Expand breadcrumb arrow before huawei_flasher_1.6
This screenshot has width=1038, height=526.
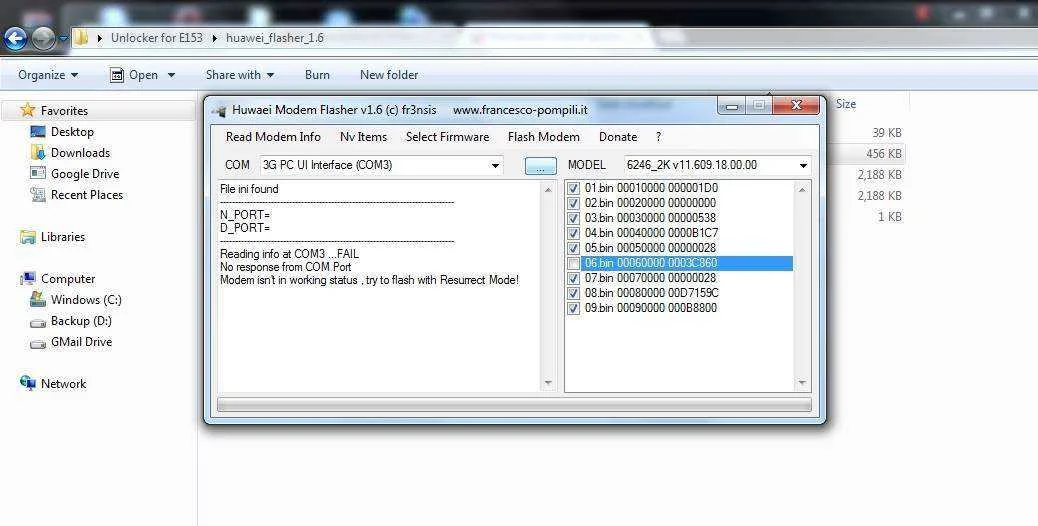coord(214,38)
